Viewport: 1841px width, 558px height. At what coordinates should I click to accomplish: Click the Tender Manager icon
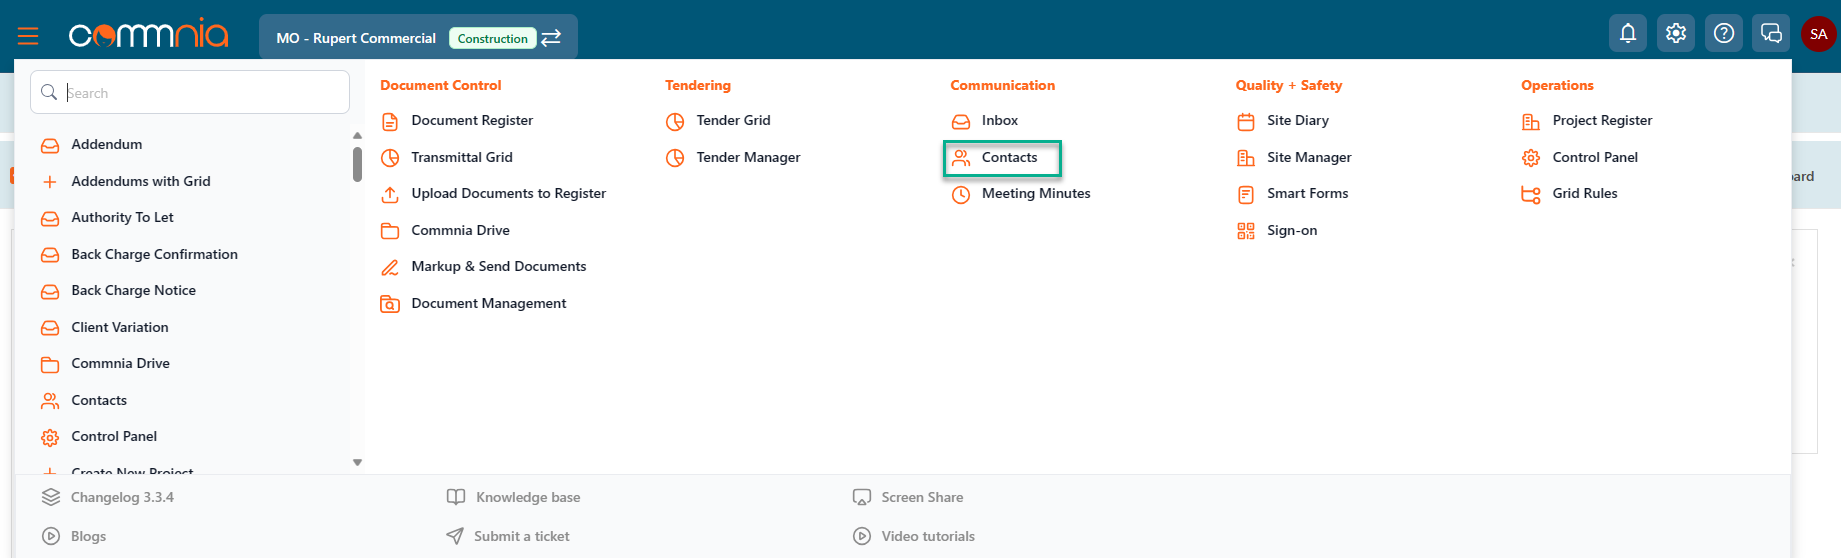(x=675, y=158)
